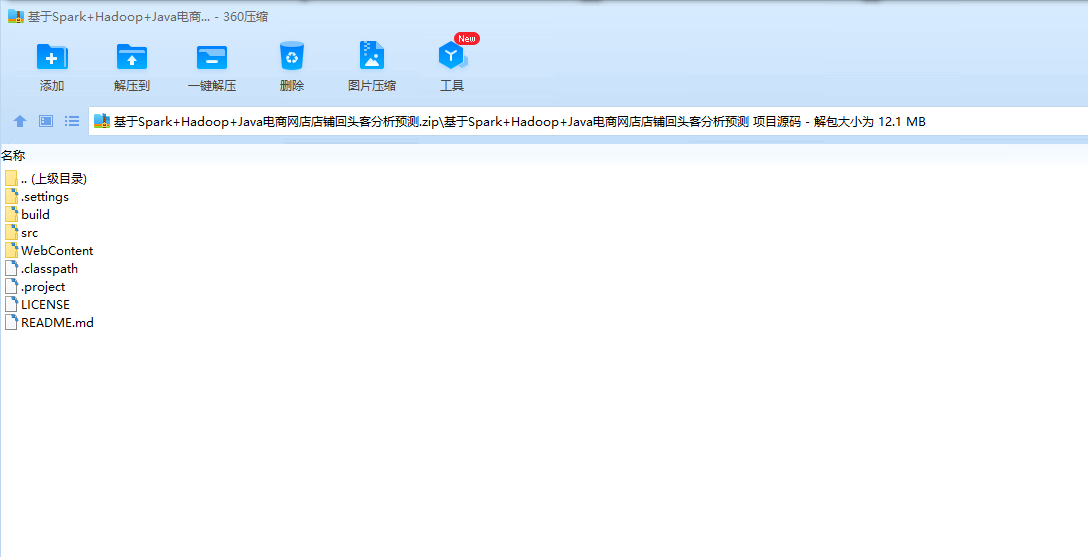Select the '.. (上级目录)' row text

pyautogui.click(x=54, y=178)
